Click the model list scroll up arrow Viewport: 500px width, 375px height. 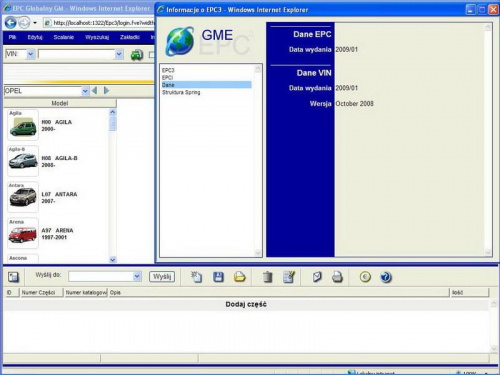tap(113, 112)
